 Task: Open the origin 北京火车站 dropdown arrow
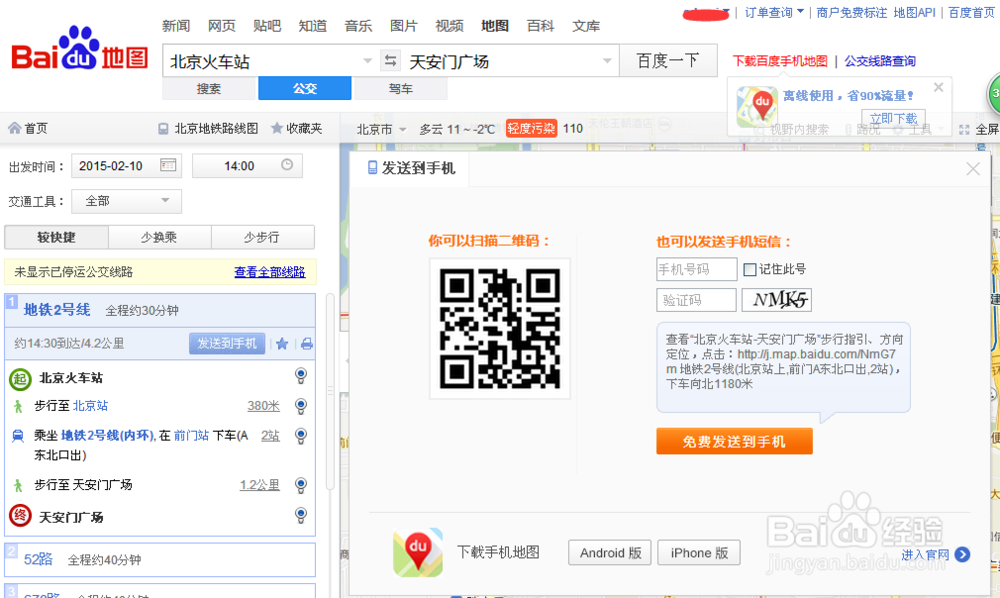click(367, 61)
